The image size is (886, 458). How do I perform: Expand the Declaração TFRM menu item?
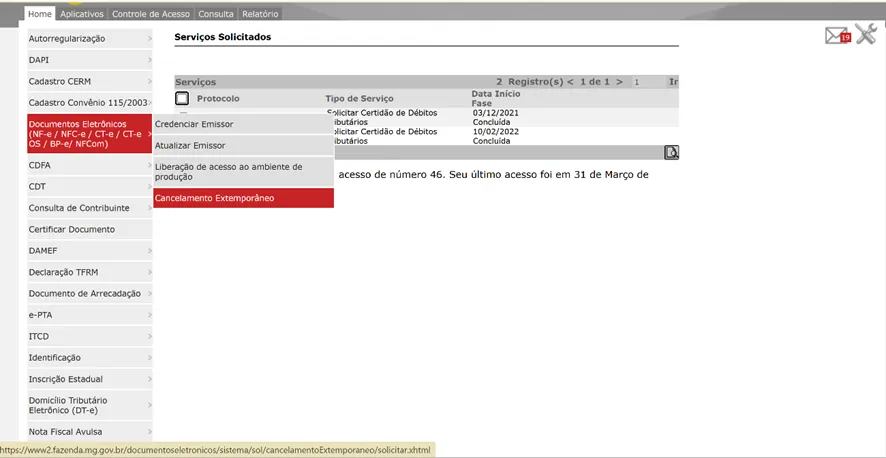(x=90, y=272)
